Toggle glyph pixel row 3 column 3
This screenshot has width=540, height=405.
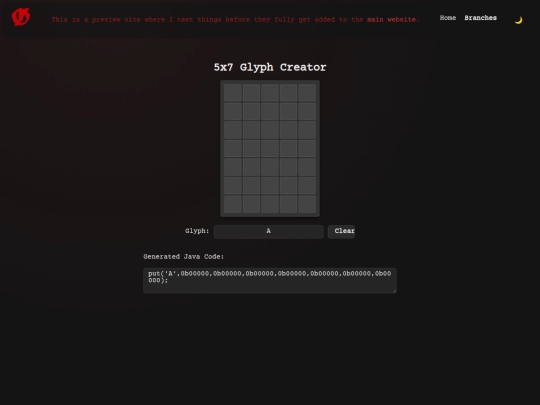click(270, 130)
